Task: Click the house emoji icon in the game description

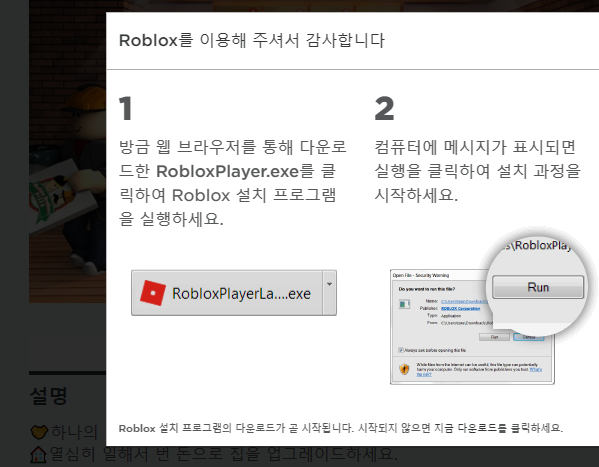Action: pos(38,454)
